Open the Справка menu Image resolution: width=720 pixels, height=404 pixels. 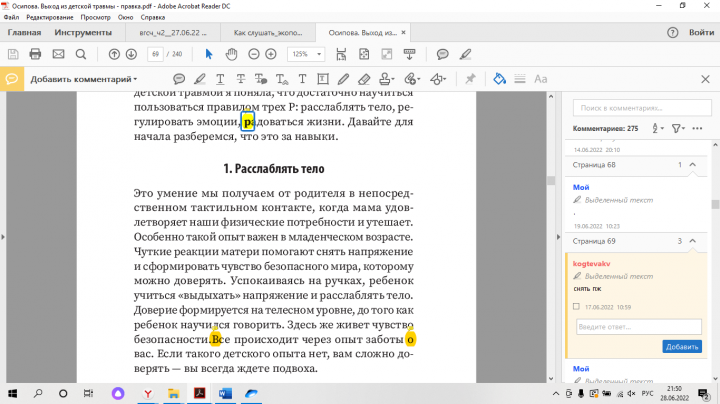[153, 17]
